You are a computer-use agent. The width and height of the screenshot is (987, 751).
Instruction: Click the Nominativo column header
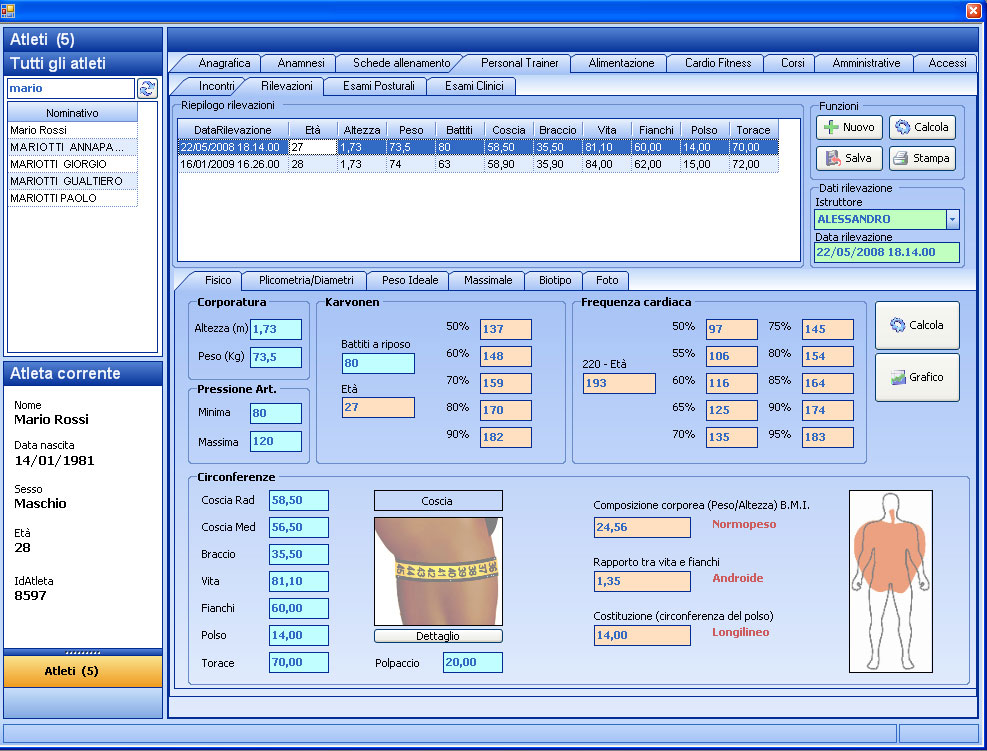(x=72, y=113)
